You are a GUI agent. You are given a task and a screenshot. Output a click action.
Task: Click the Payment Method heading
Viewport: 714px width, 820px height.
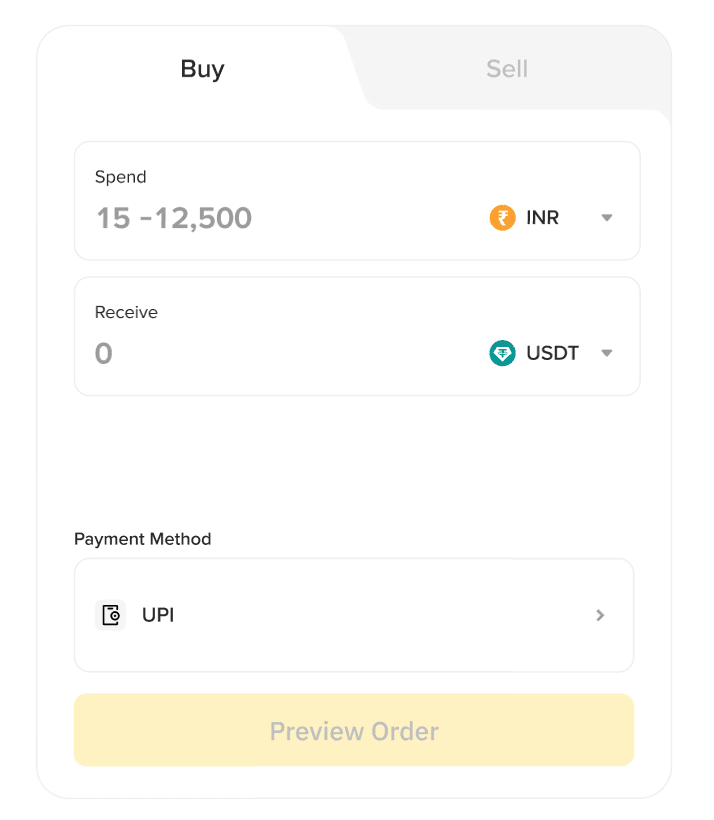142,539
